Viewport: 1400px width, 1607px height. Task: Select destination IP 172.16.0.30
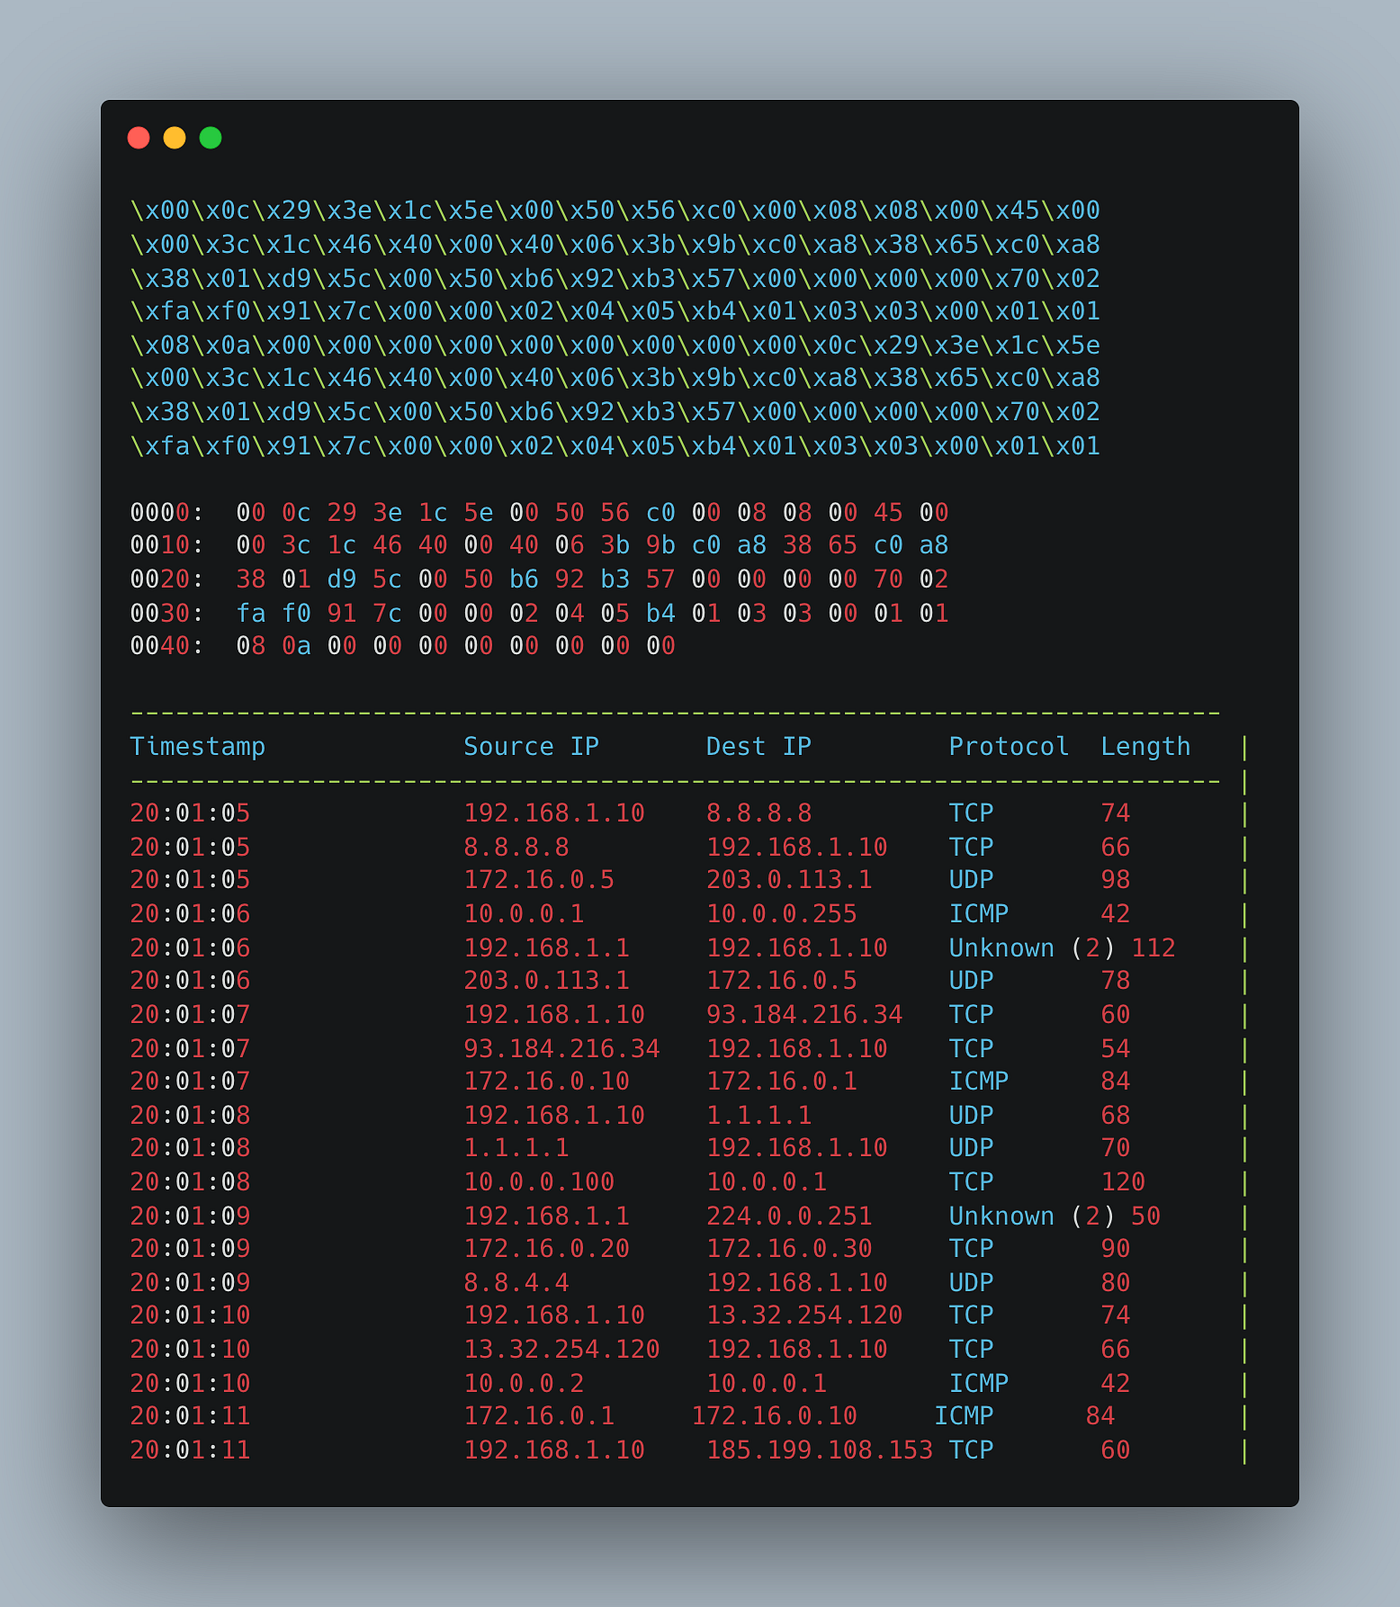pos(789,1249)
